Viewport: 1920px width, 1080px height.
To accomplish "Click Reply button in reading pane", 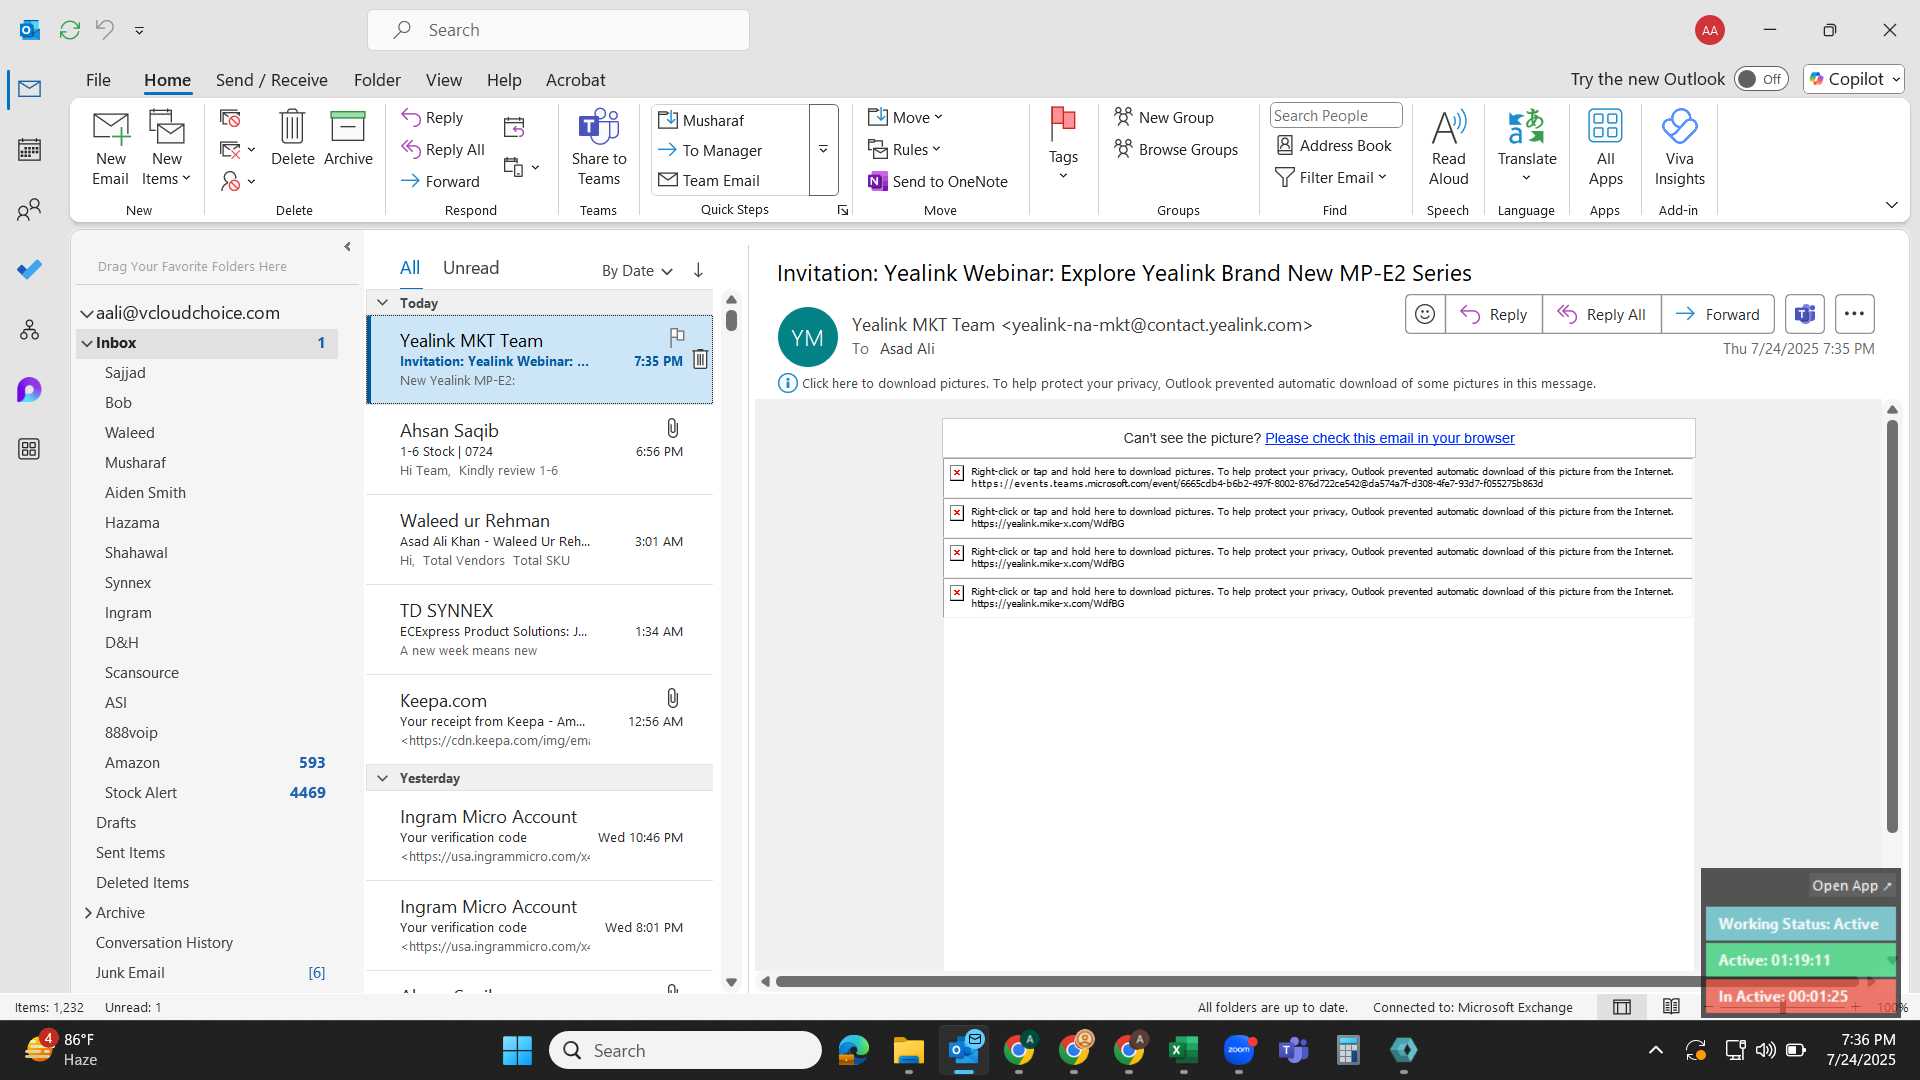I will [1493, 314].
